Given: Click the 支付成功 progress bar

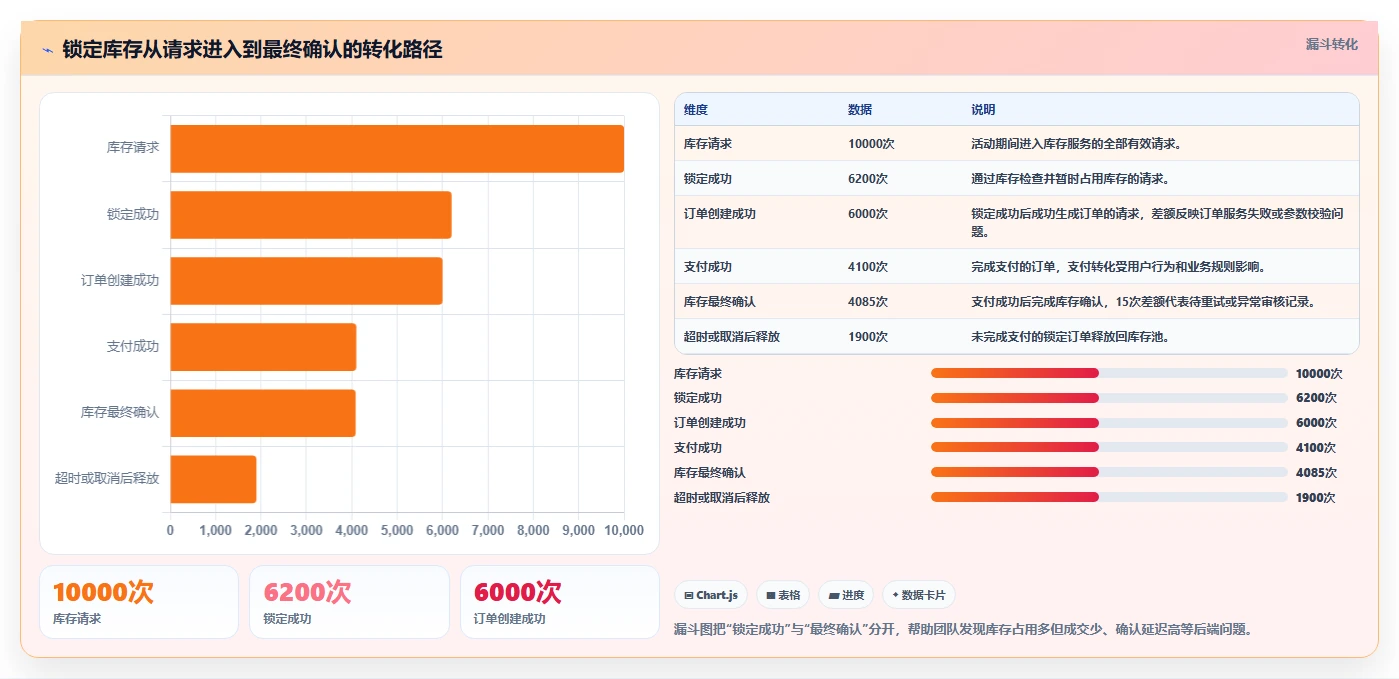Looking at the screenshot, I should [1109, 447].
